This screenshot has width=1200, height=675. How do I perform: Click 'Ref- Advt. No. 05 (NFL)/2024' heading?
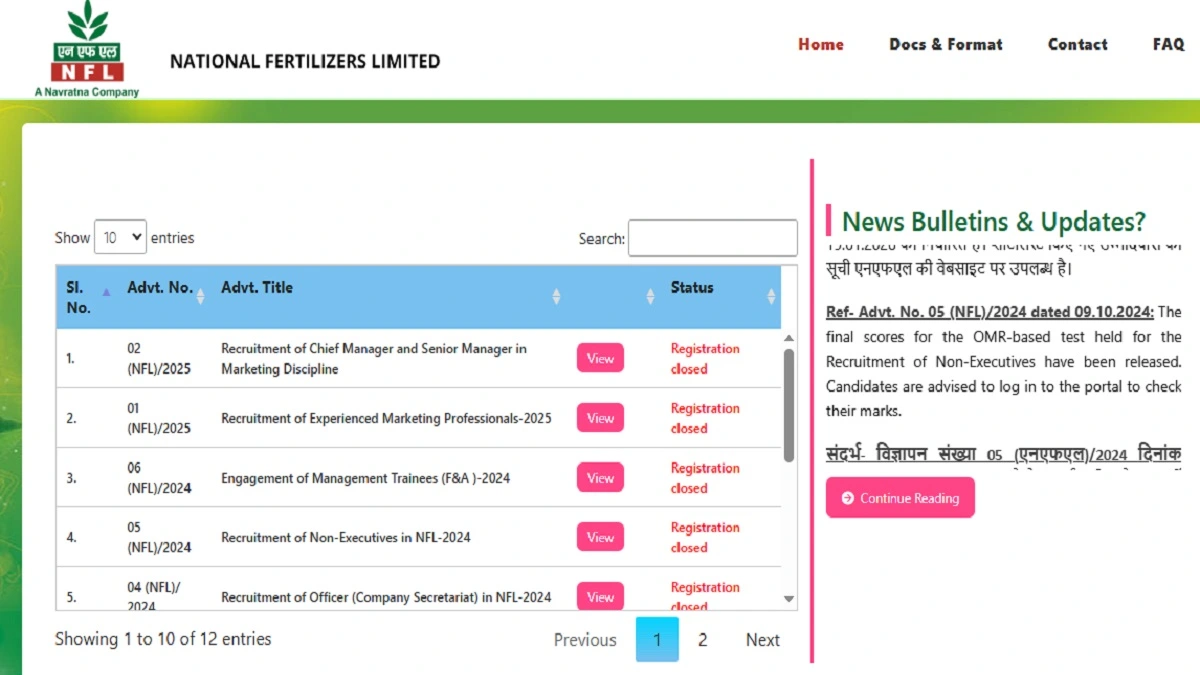tap(990, 312)
